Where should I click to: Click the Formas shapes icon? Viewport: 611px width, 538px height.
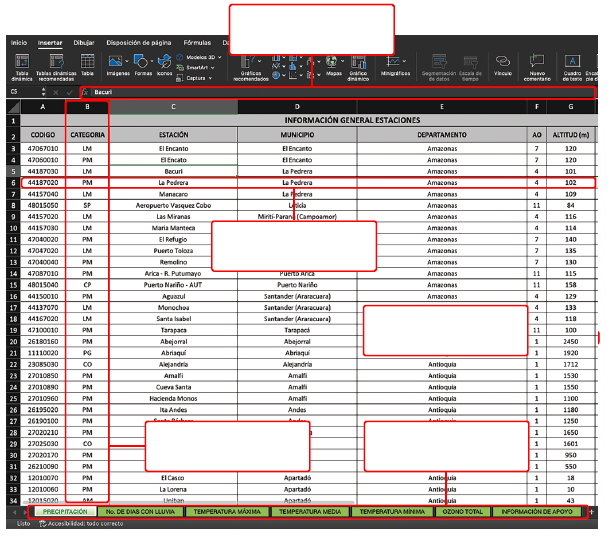click(x=141, y=62)
